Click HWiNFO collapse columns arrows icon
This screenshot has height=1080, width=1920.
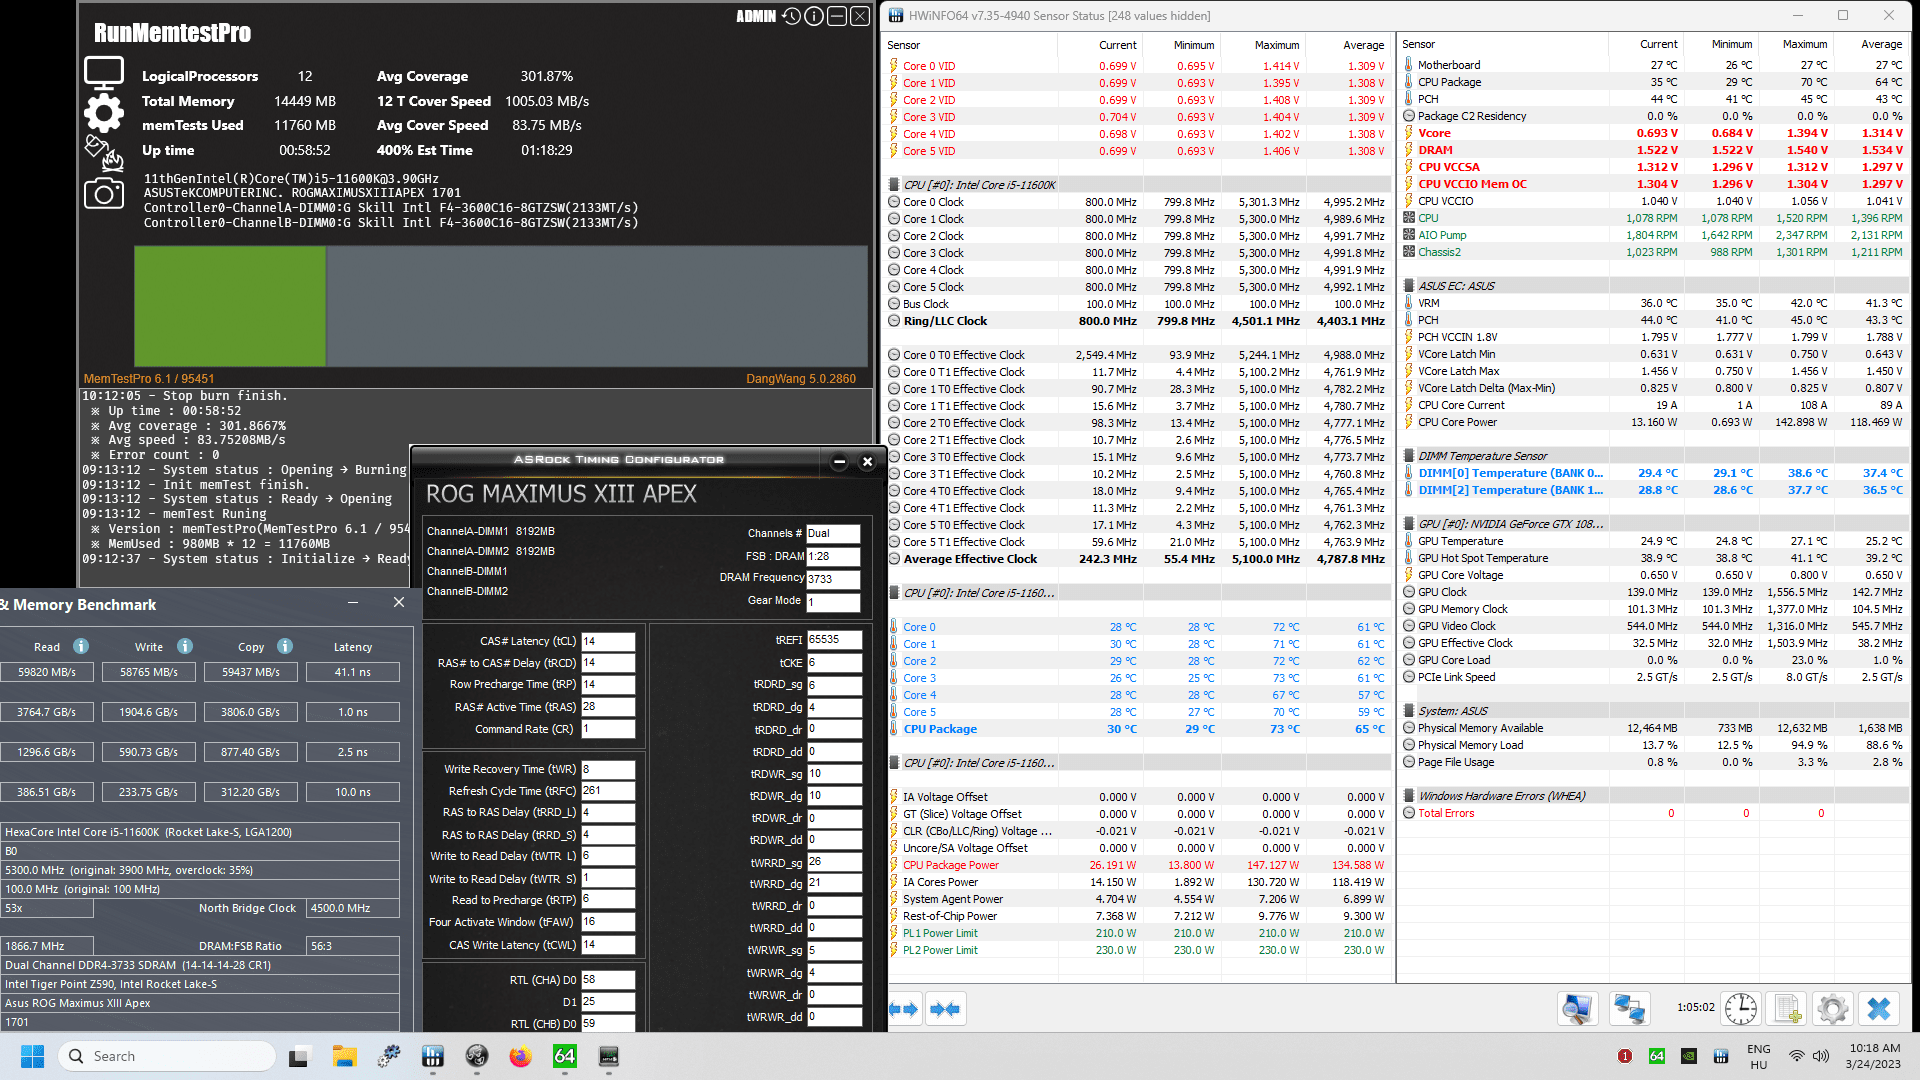click(x=945, y=1009)
